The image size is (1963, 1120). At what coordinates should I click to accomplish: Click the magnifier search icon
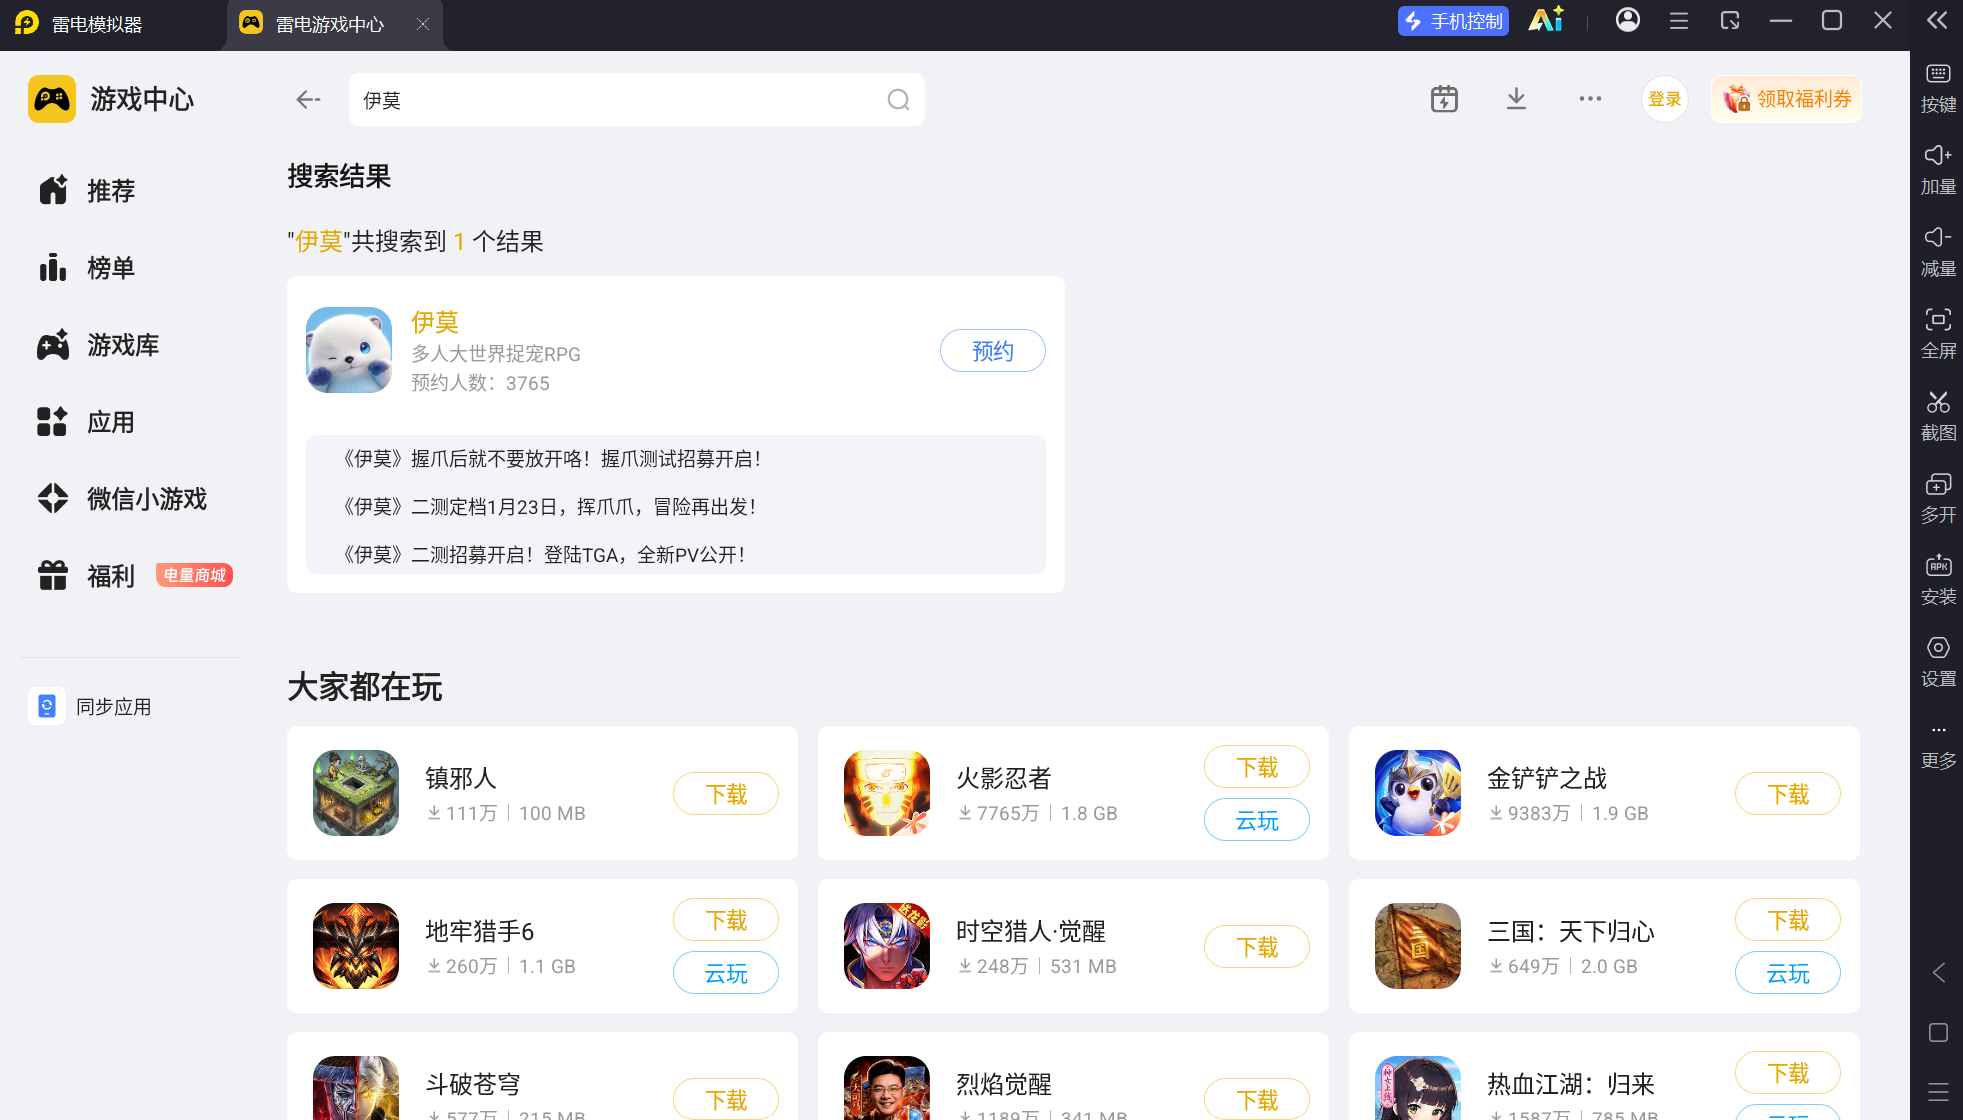pyautogui.click(x=898, y=100)
